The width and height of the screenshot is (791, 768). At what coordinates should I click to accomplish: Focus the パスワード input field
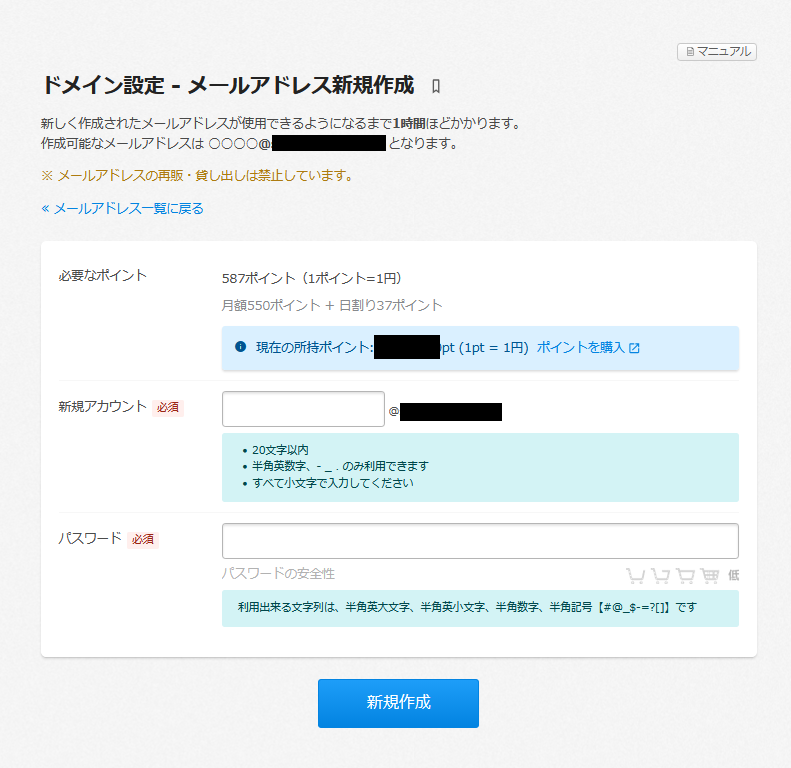coord(480,541)
